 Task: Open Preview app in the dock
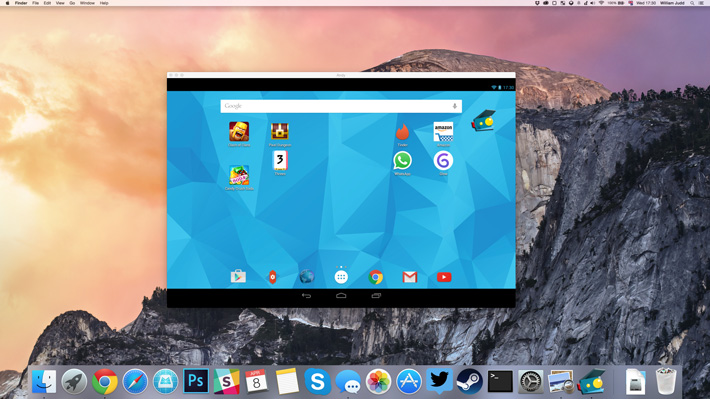pyautogui.click(x=561, y=381)
